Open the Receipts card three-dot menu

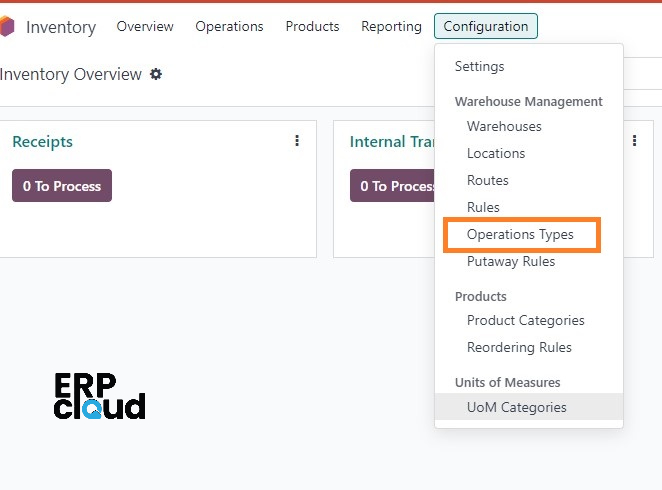[297, 141]
